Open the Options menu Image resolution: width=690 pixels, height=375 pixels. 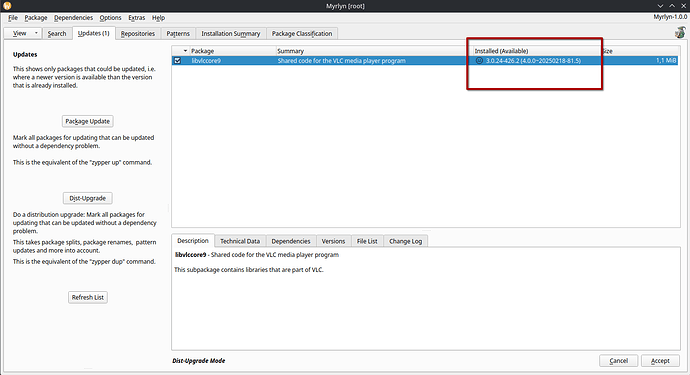(x=110, y=18)
